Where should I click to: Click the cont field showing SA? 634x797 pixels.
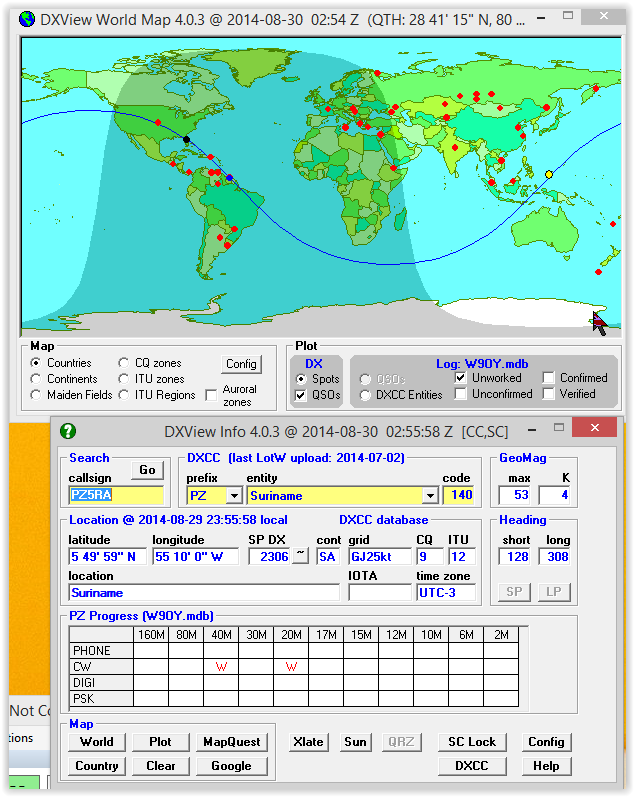coord(329,556)
